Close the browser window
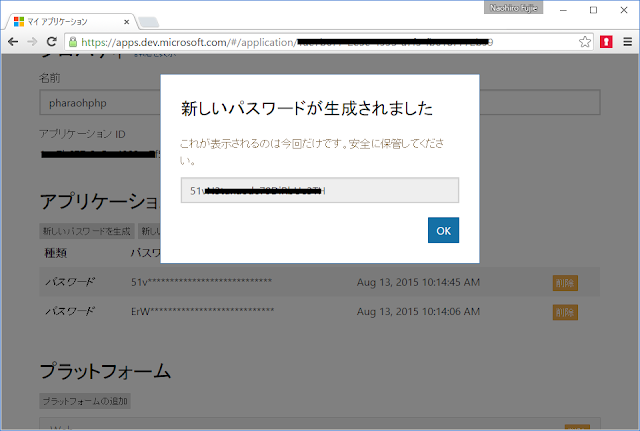This screenshot has height=431, width=640. click(624, 10)
